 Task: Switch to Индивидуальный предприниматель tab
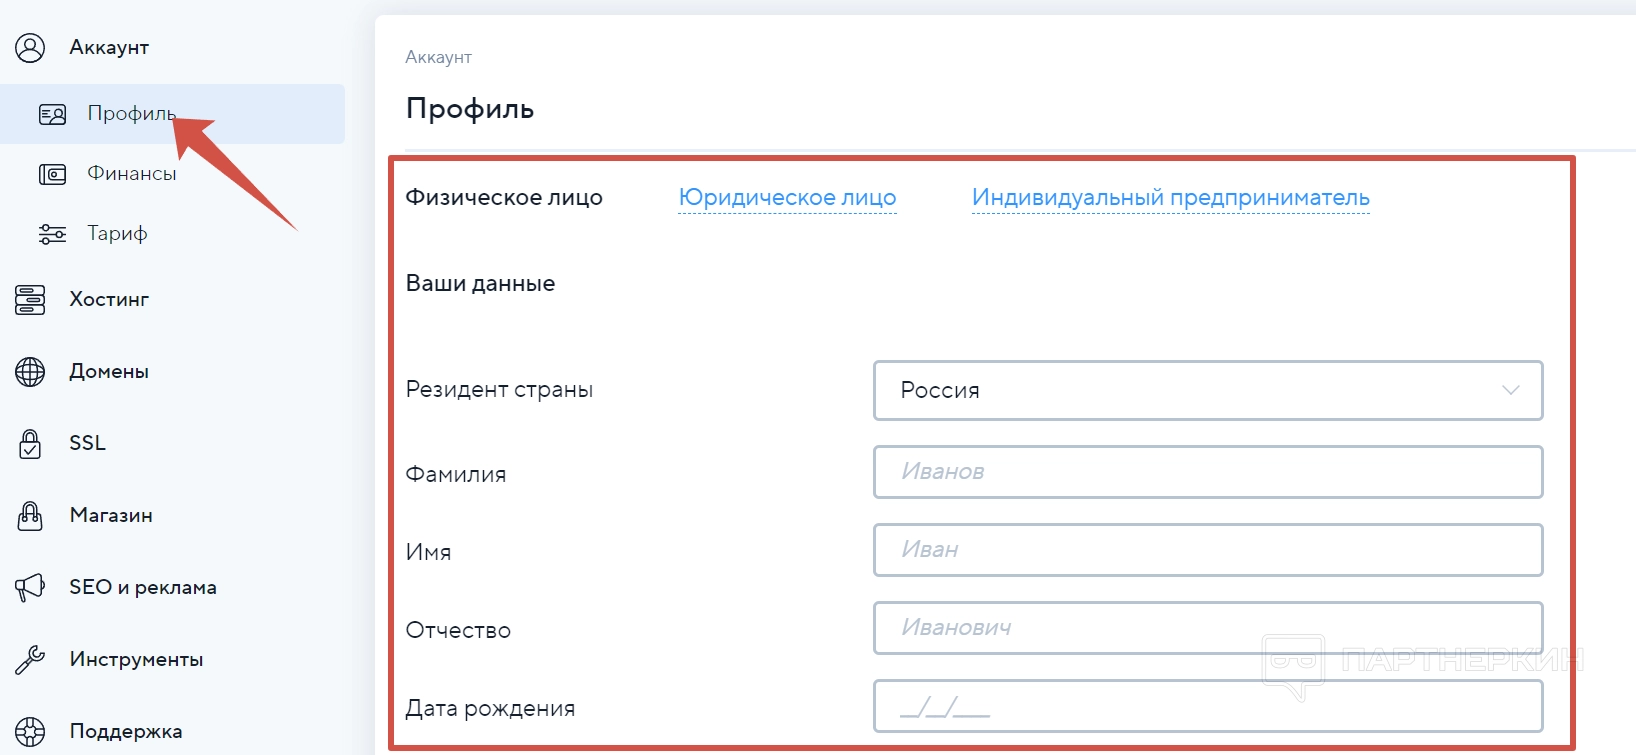[1170, 198]
